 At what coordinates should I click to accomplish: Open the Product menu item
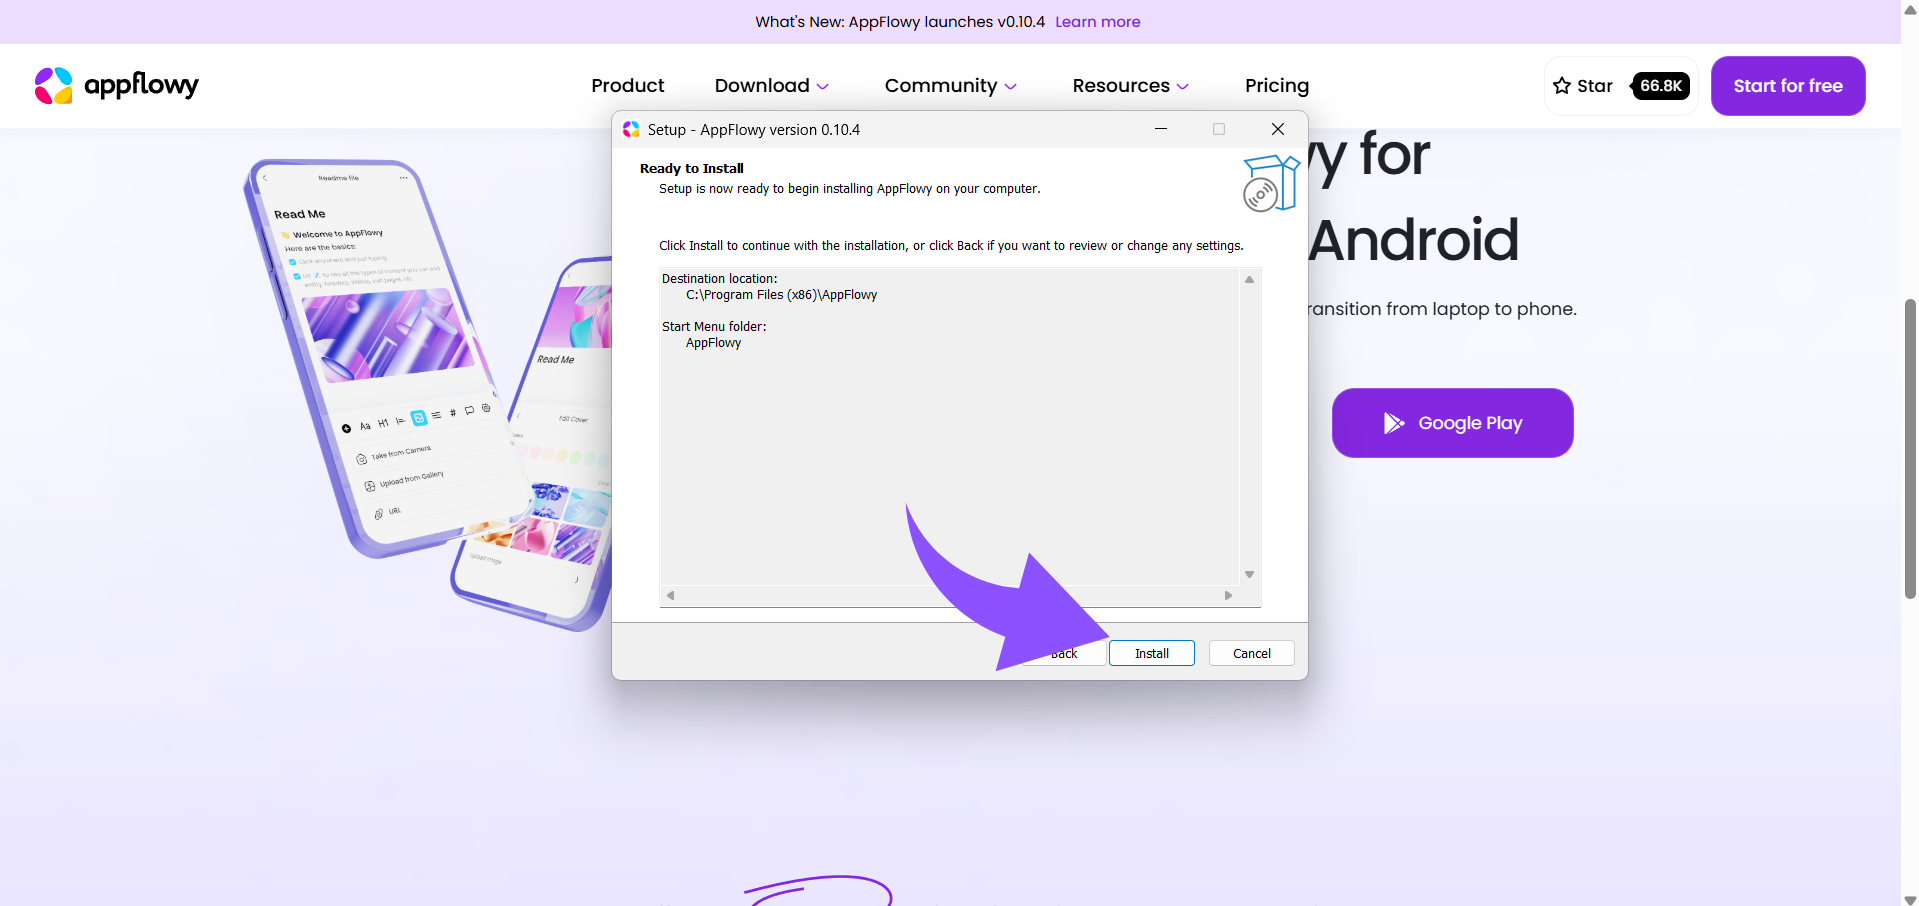627,86
